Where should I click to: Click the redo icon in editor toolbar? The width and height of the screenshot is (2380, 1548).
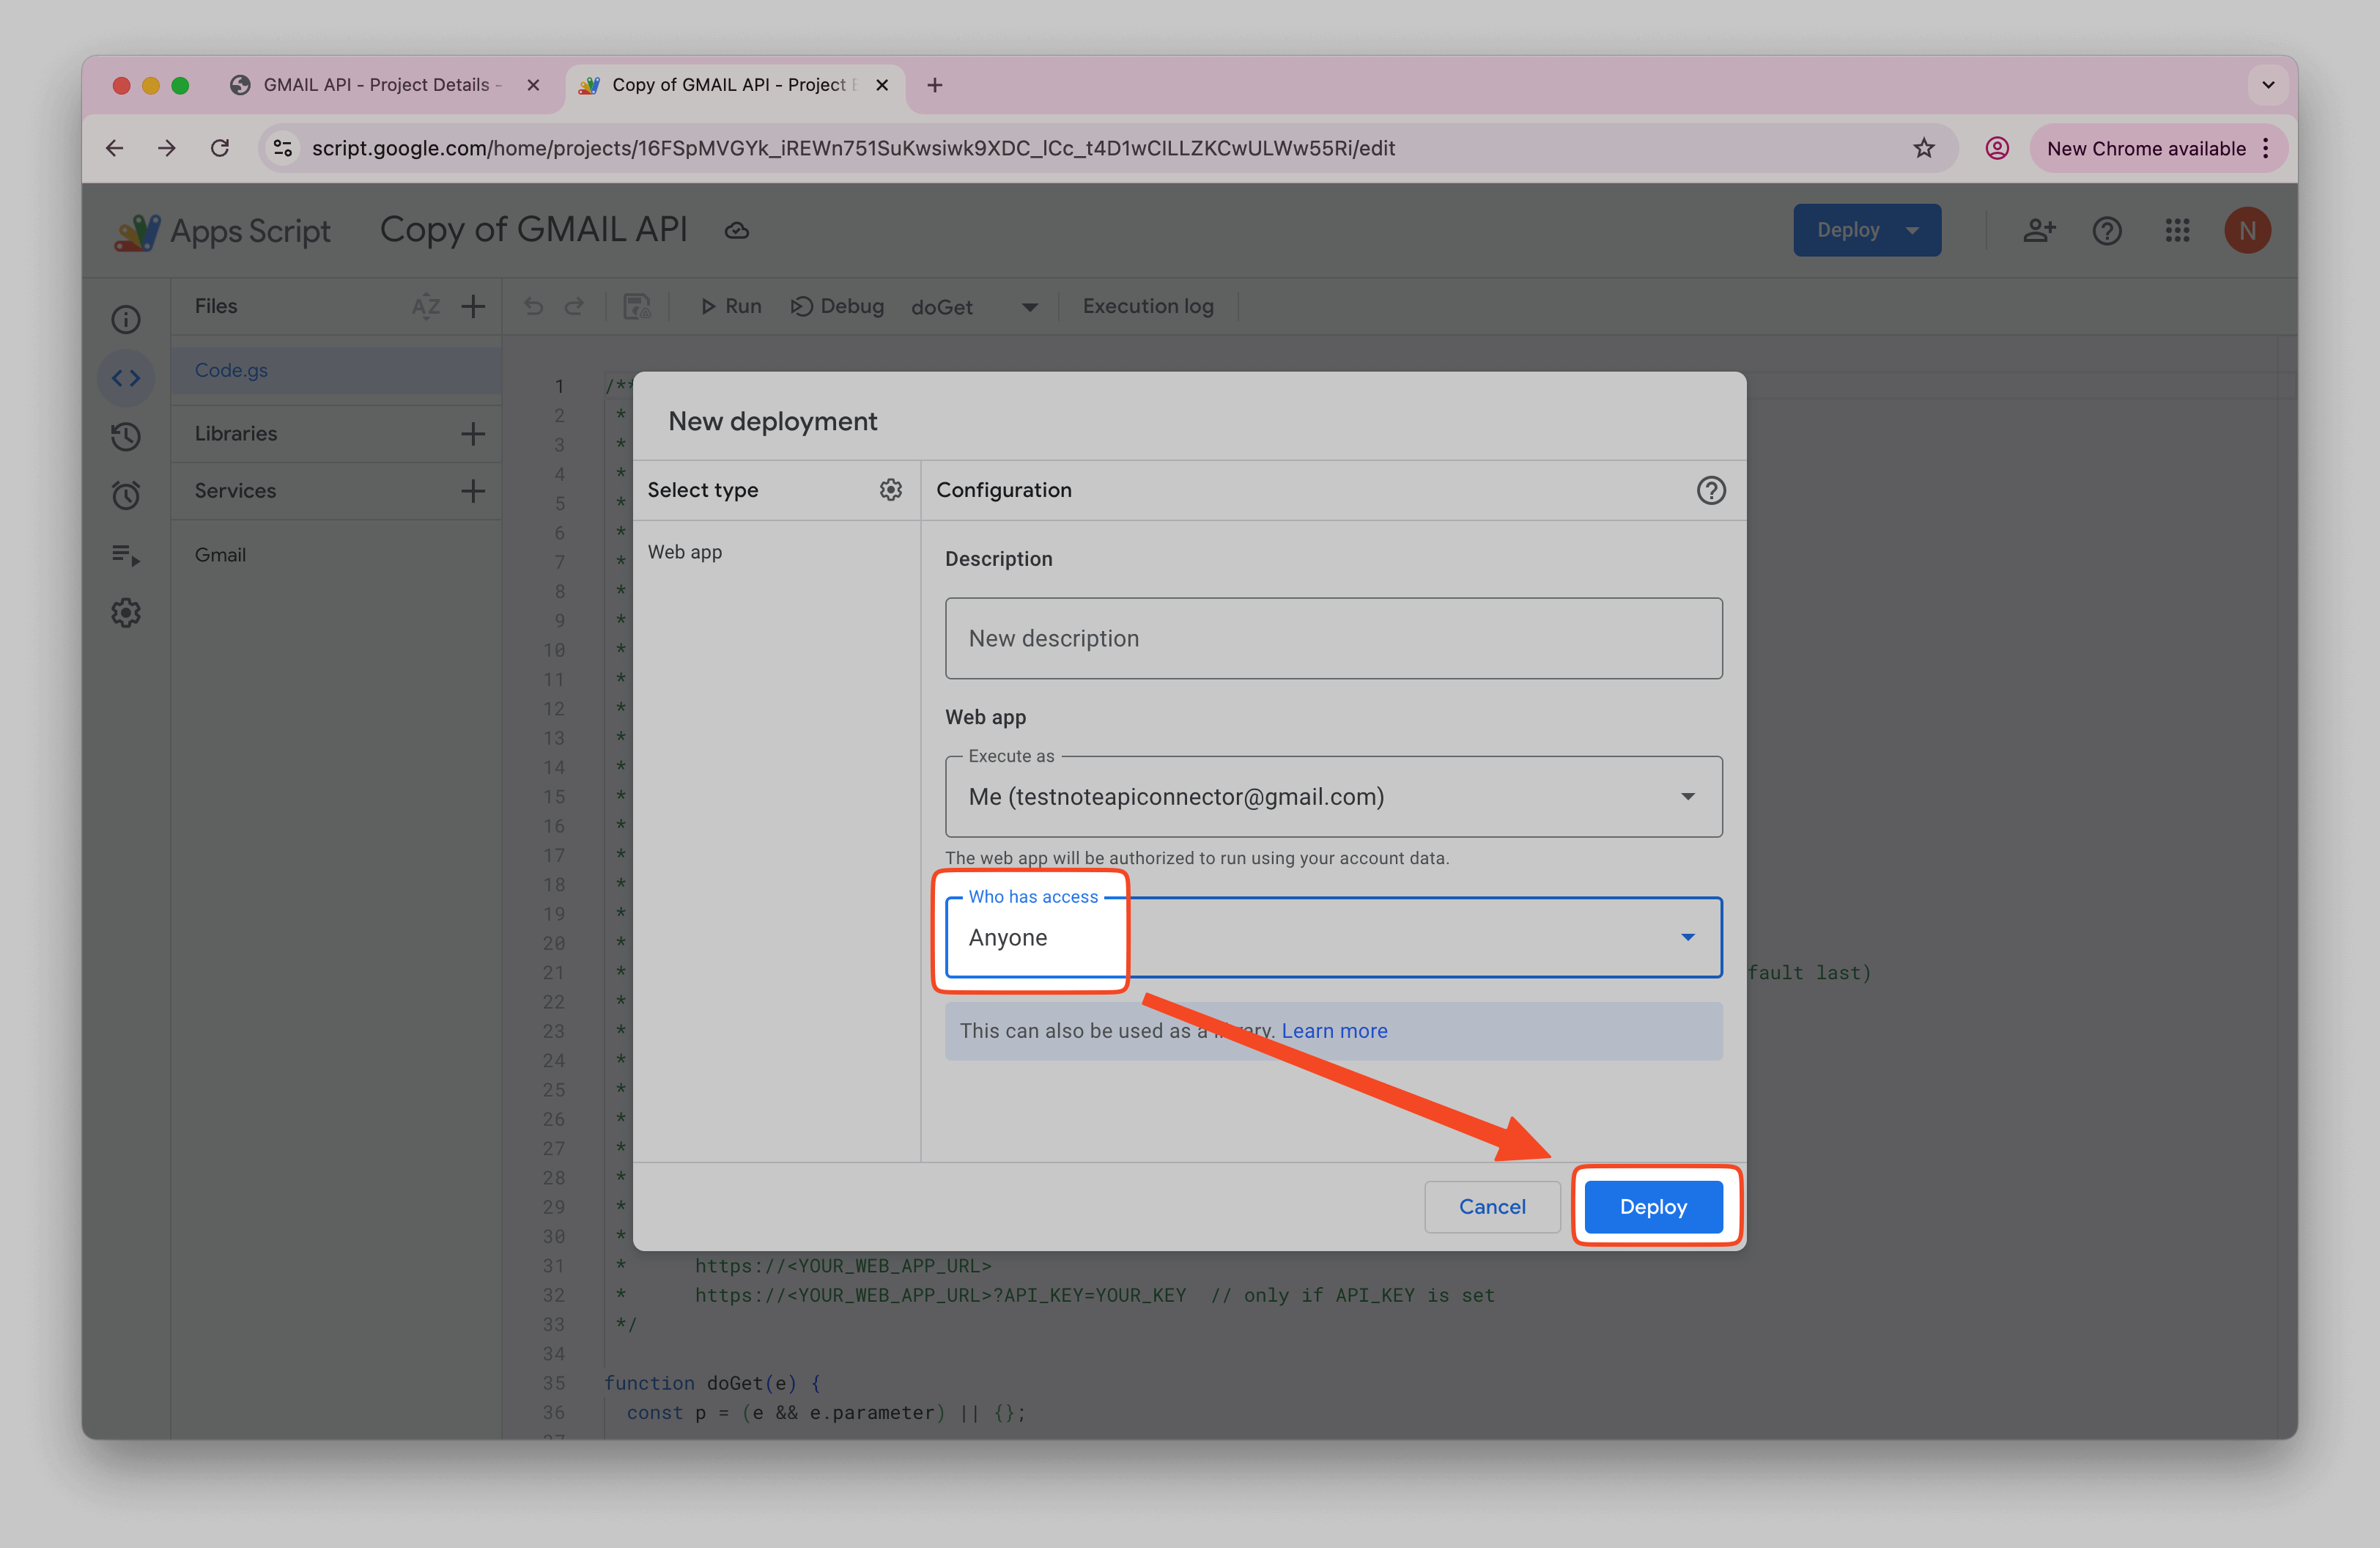574,306
